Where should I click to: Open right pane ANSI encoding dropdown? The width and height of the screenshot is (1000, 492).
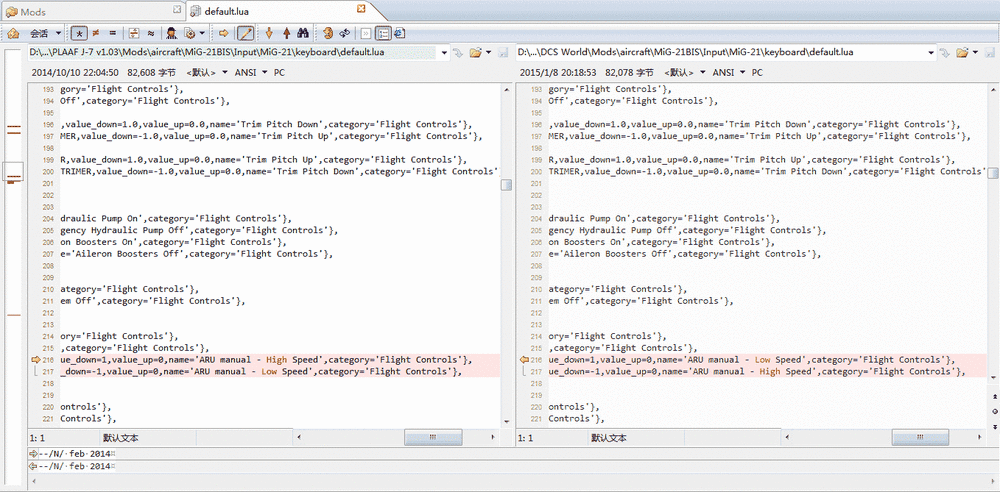click(x=728, y=73)
